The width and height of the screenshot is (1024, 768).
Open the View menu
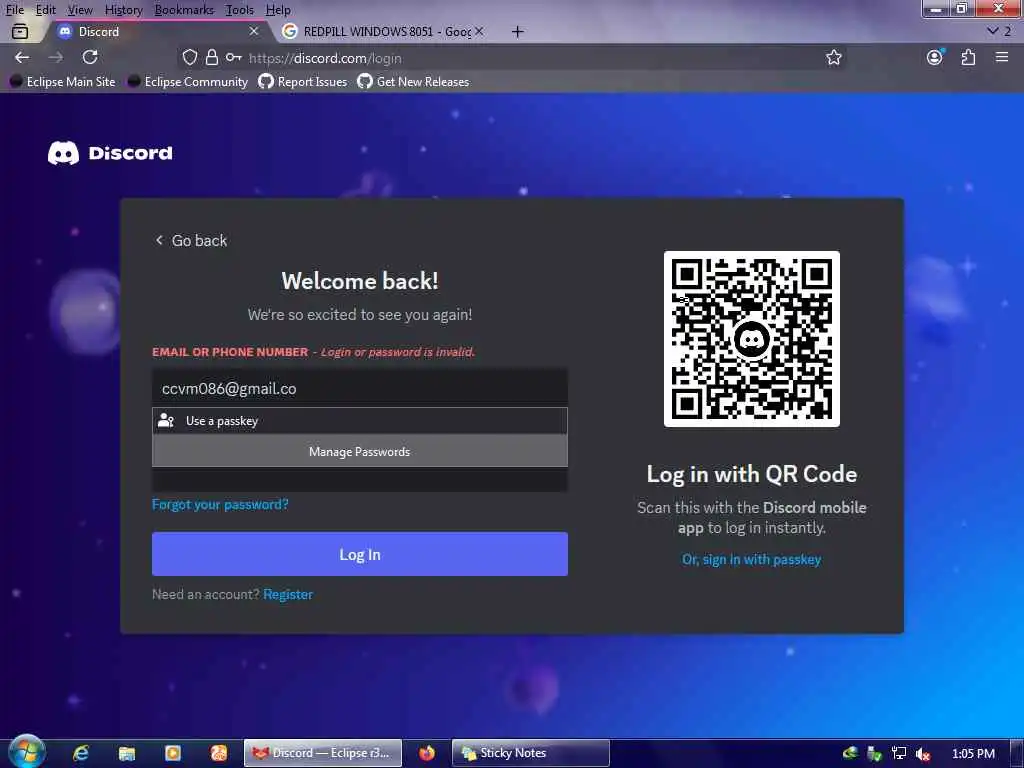[x=80, y=10]
